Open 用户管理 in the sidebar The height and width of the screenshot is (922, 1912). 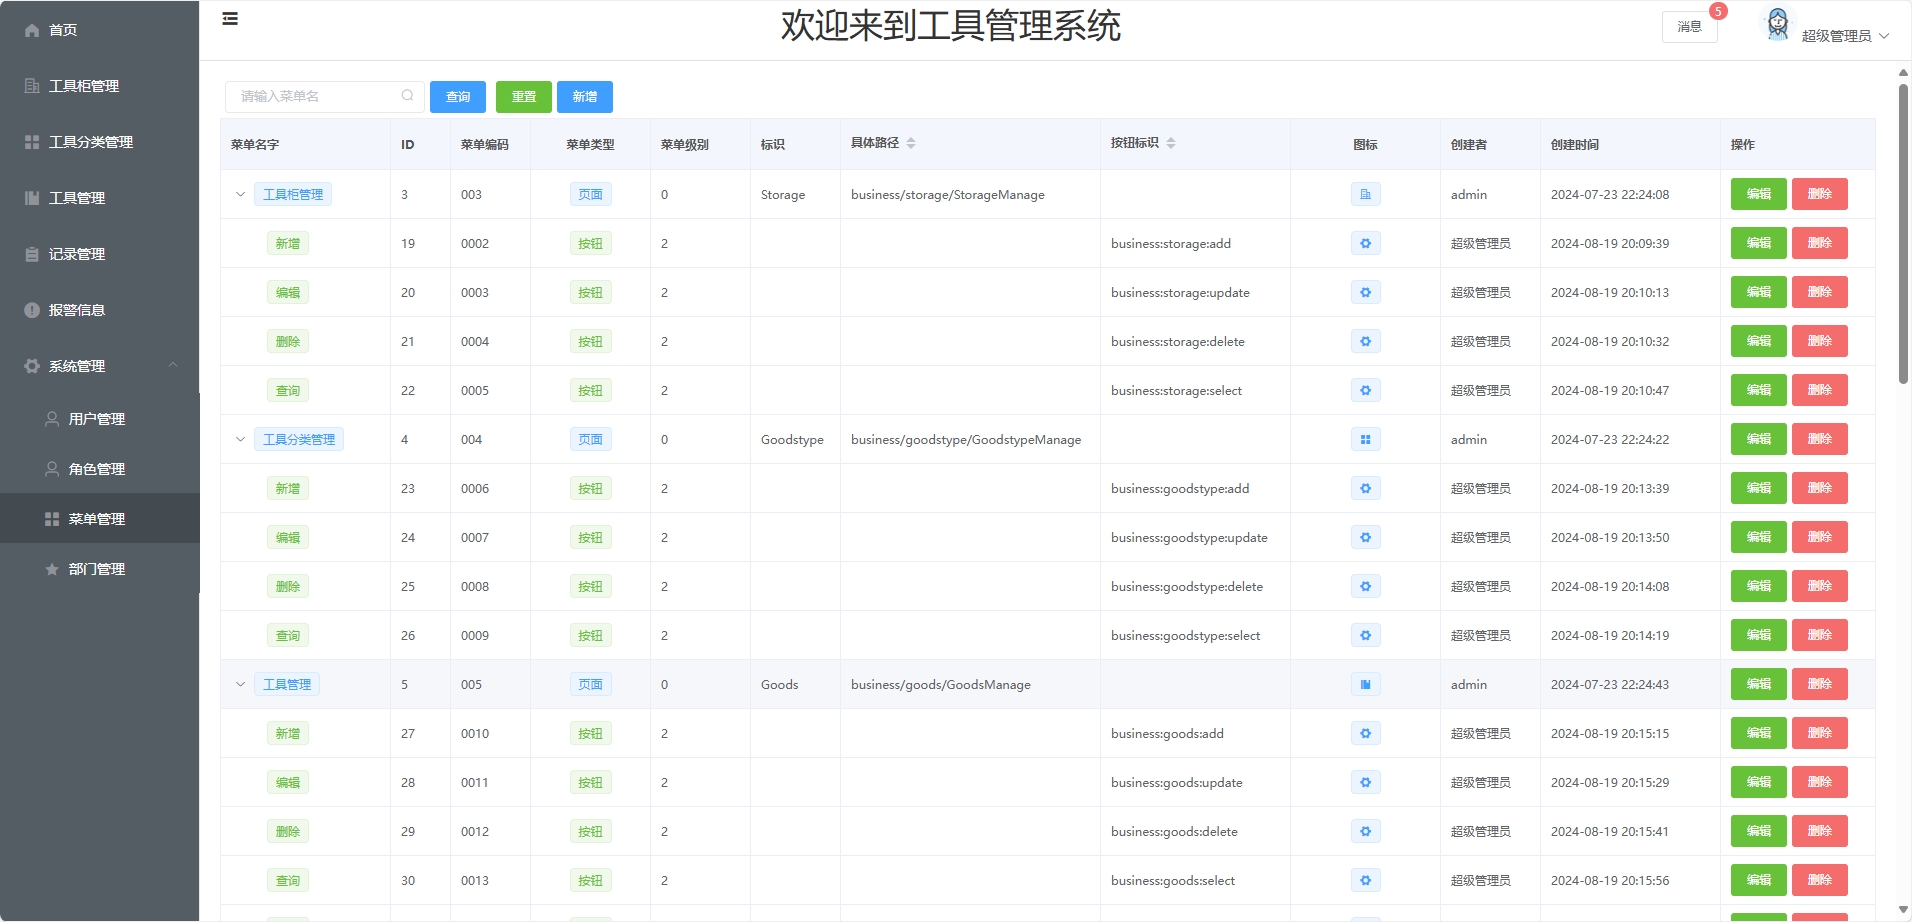pyautogui.click(x=97, y=419)
